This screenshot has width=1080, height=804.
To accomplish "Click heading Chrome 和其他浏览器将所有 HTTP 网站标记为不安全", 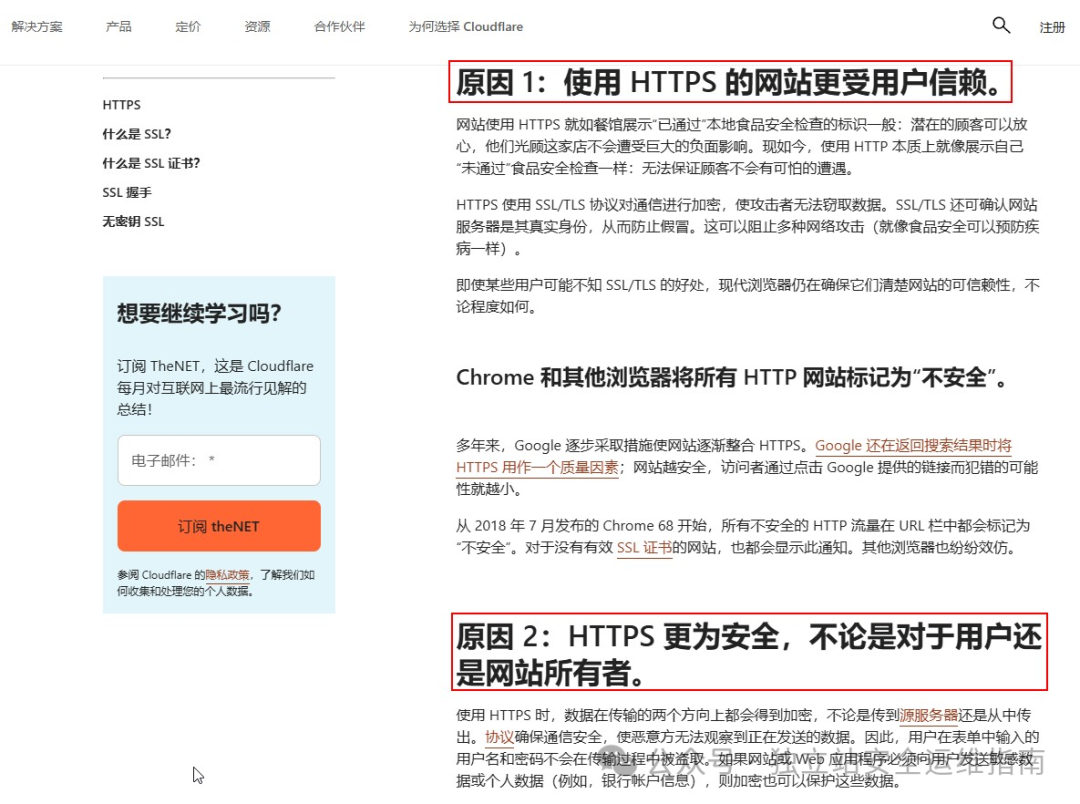I will [732, 378].
